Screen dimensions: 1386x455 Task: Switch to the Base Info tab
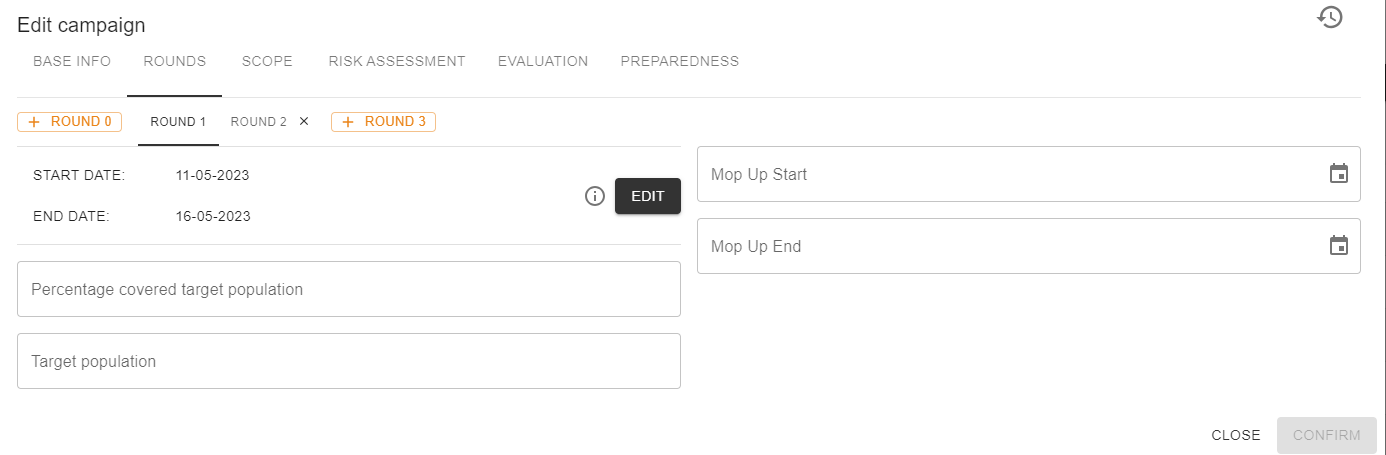(x=72, y=61)
